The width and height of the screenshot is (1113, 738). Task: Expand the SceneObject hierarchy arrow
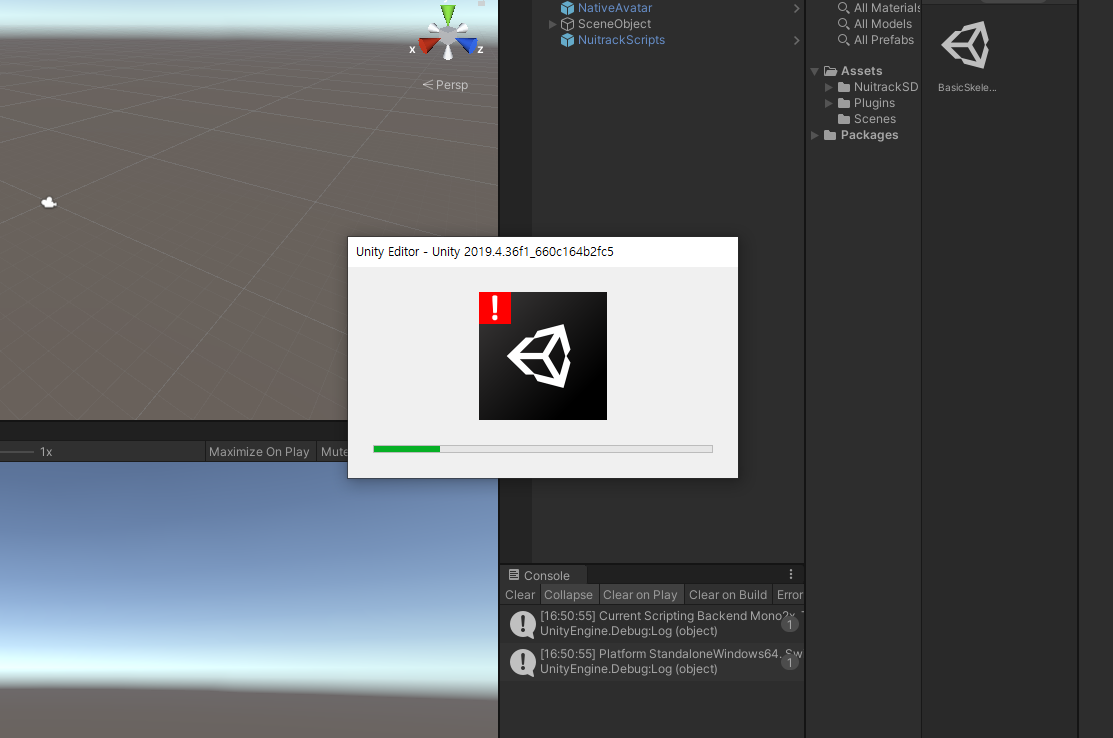pos(552,24)
